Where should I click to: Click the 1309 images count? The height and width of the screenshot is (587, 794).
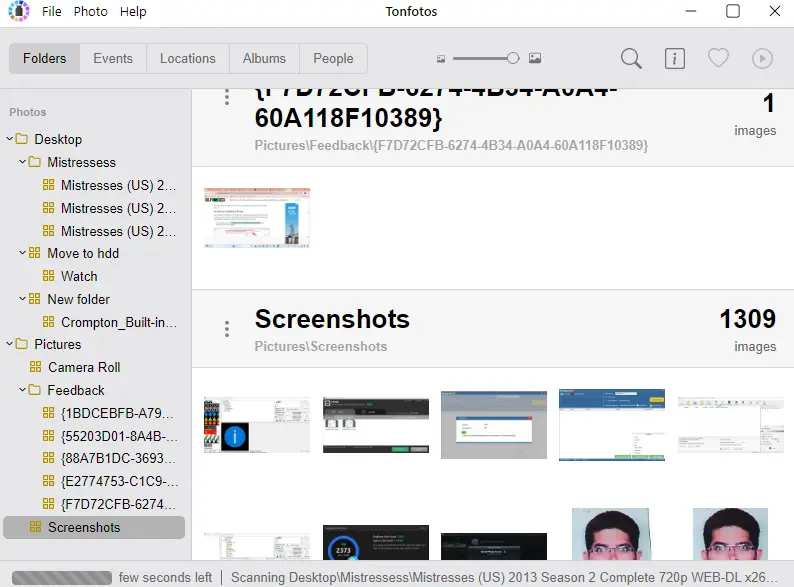click(x=747, y=319)
